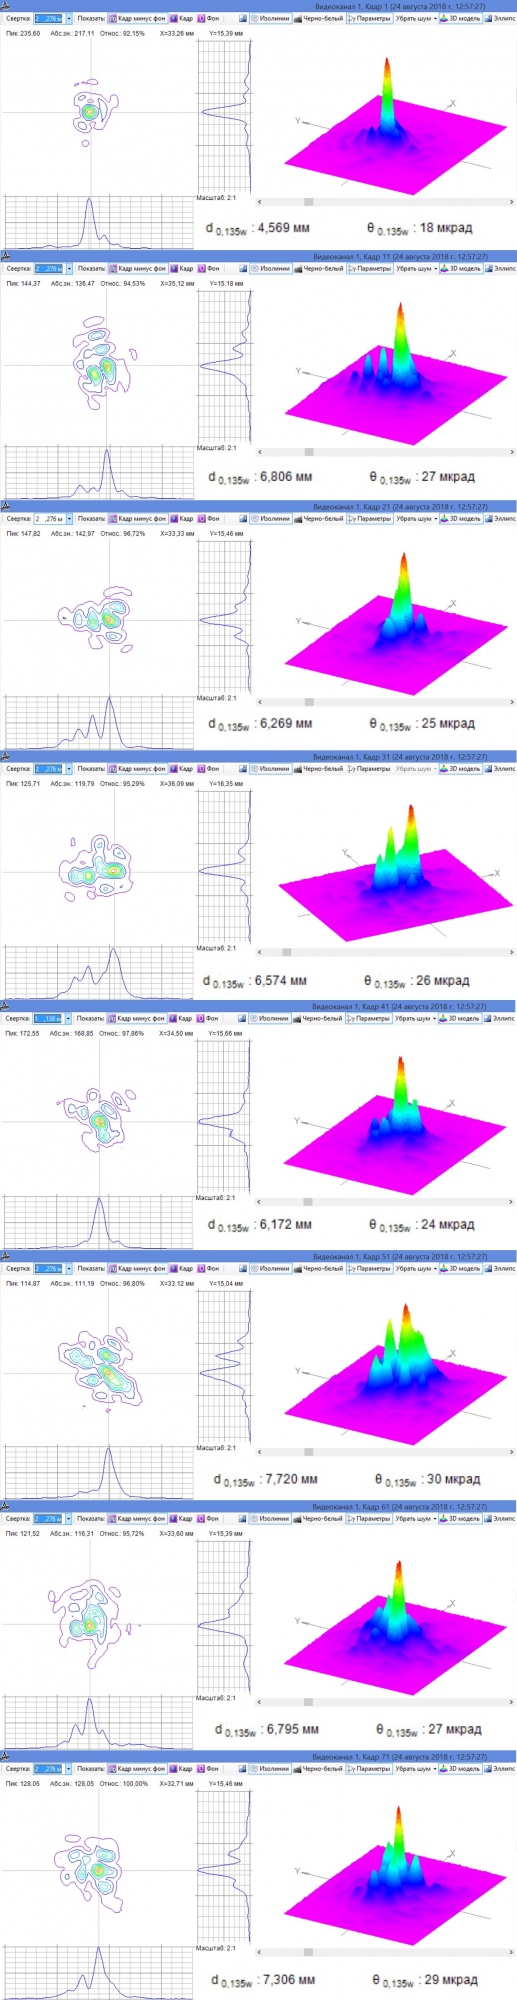Select Кадр минус фон in the Кадр 51 panel
This screenshot has height=2000, width=517.
[137, 1268]
